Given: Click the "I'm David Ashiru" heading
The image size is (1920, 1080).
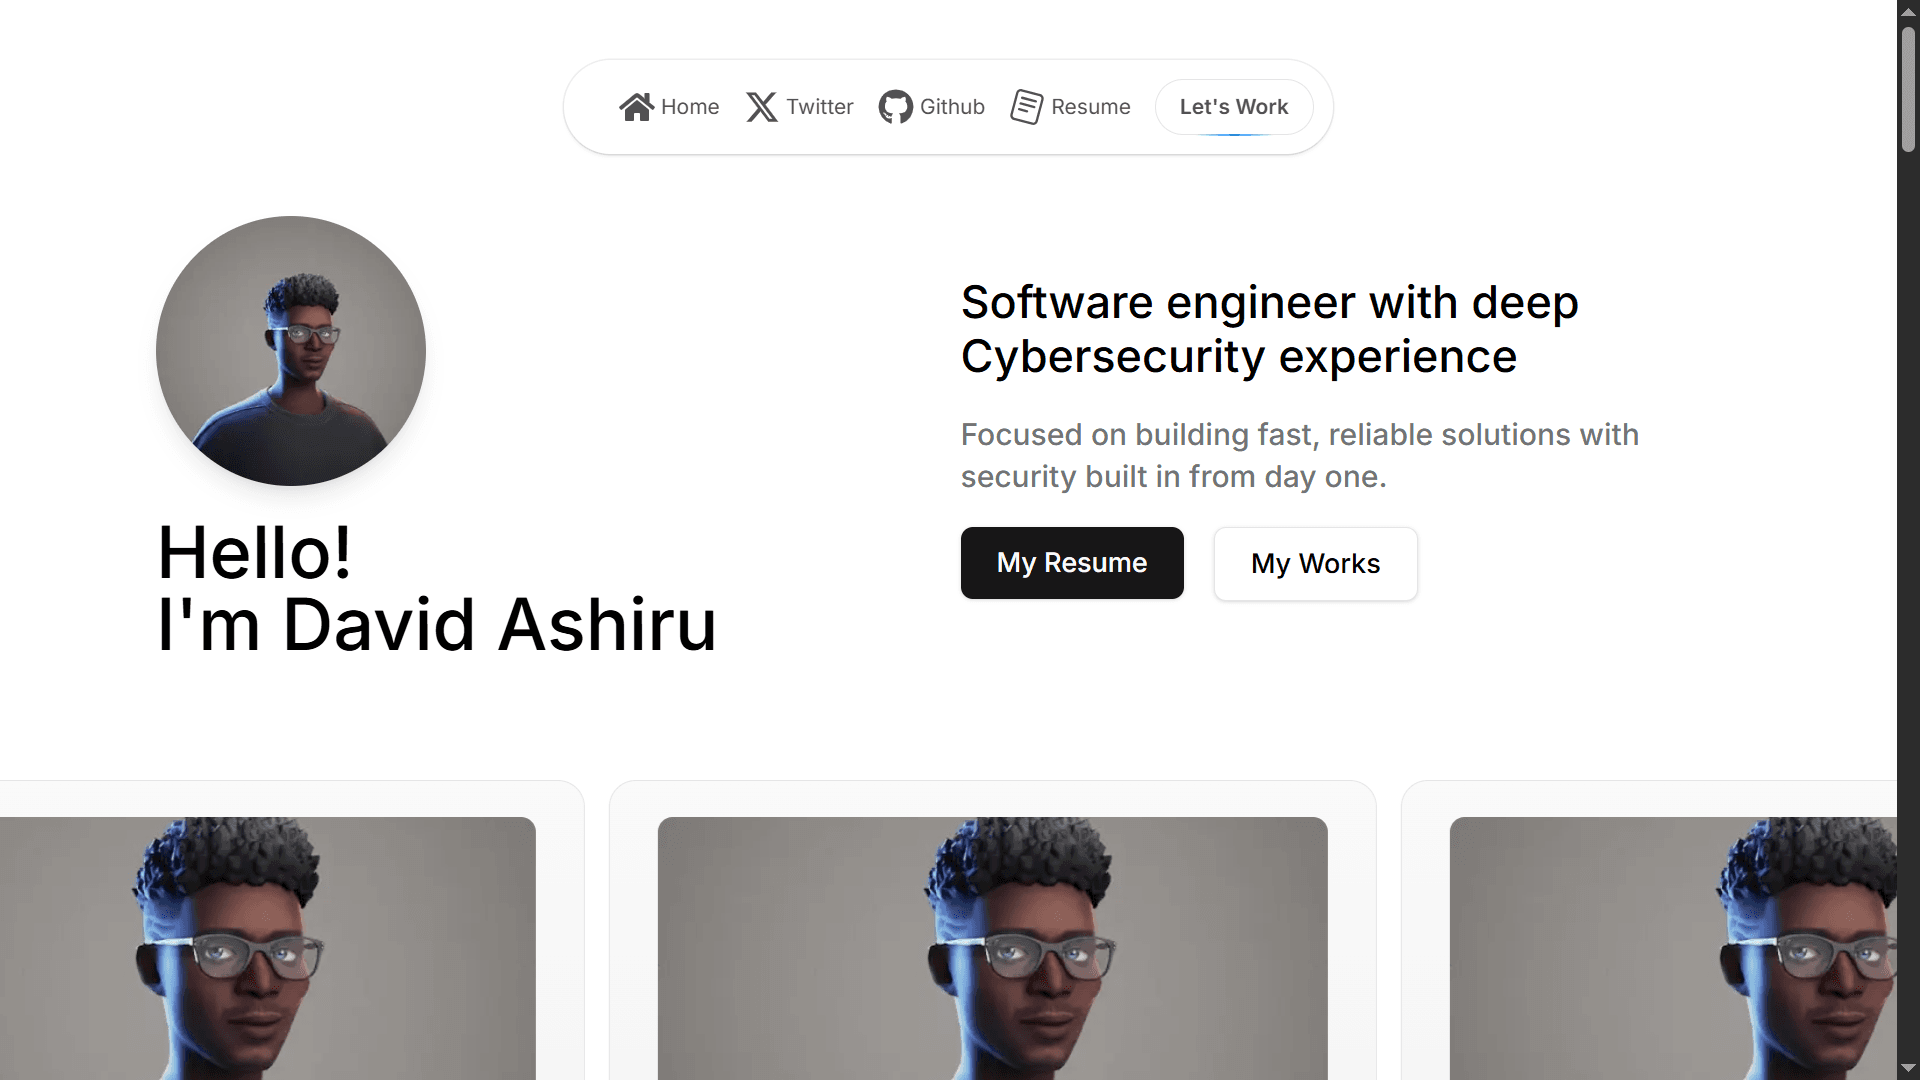Looking at the screenshot, I should 437,626.
